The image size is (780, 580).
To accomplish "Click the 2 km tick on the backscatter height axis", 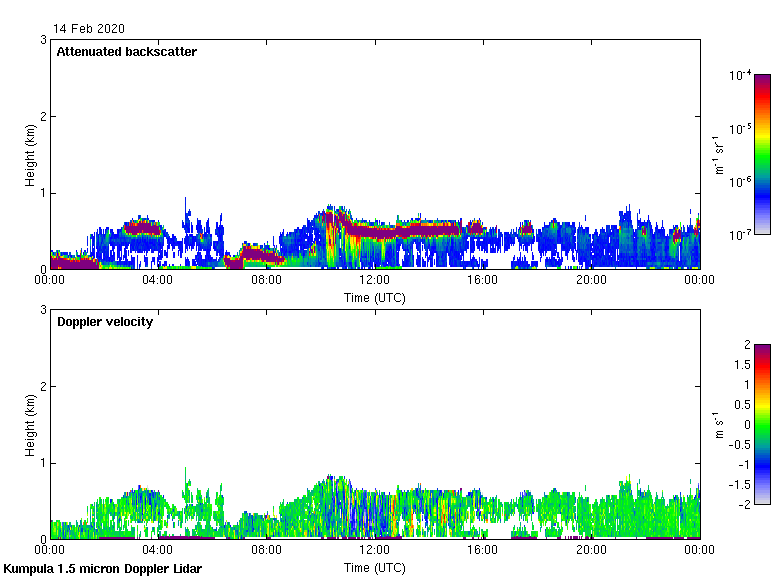I will click(43, 116).
